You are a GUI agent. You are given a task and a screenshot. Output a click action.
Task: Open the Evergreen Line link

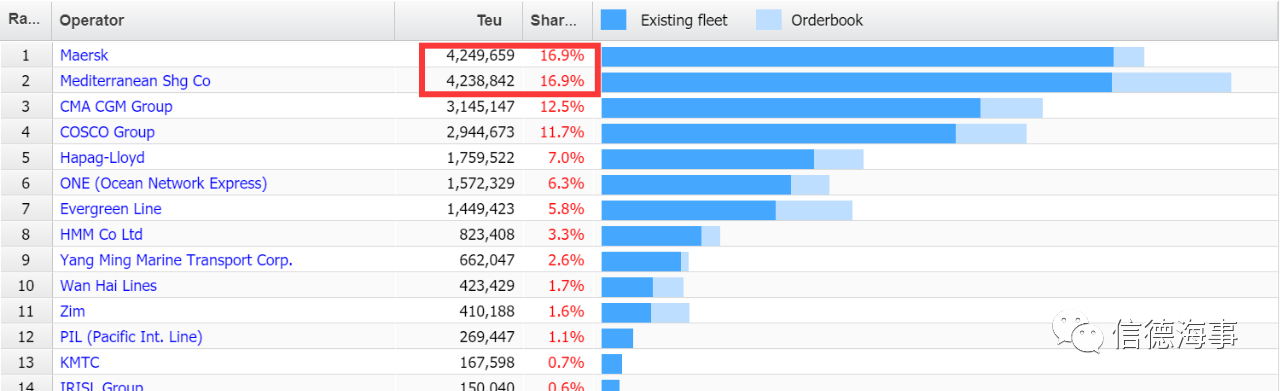coord(110,209)
